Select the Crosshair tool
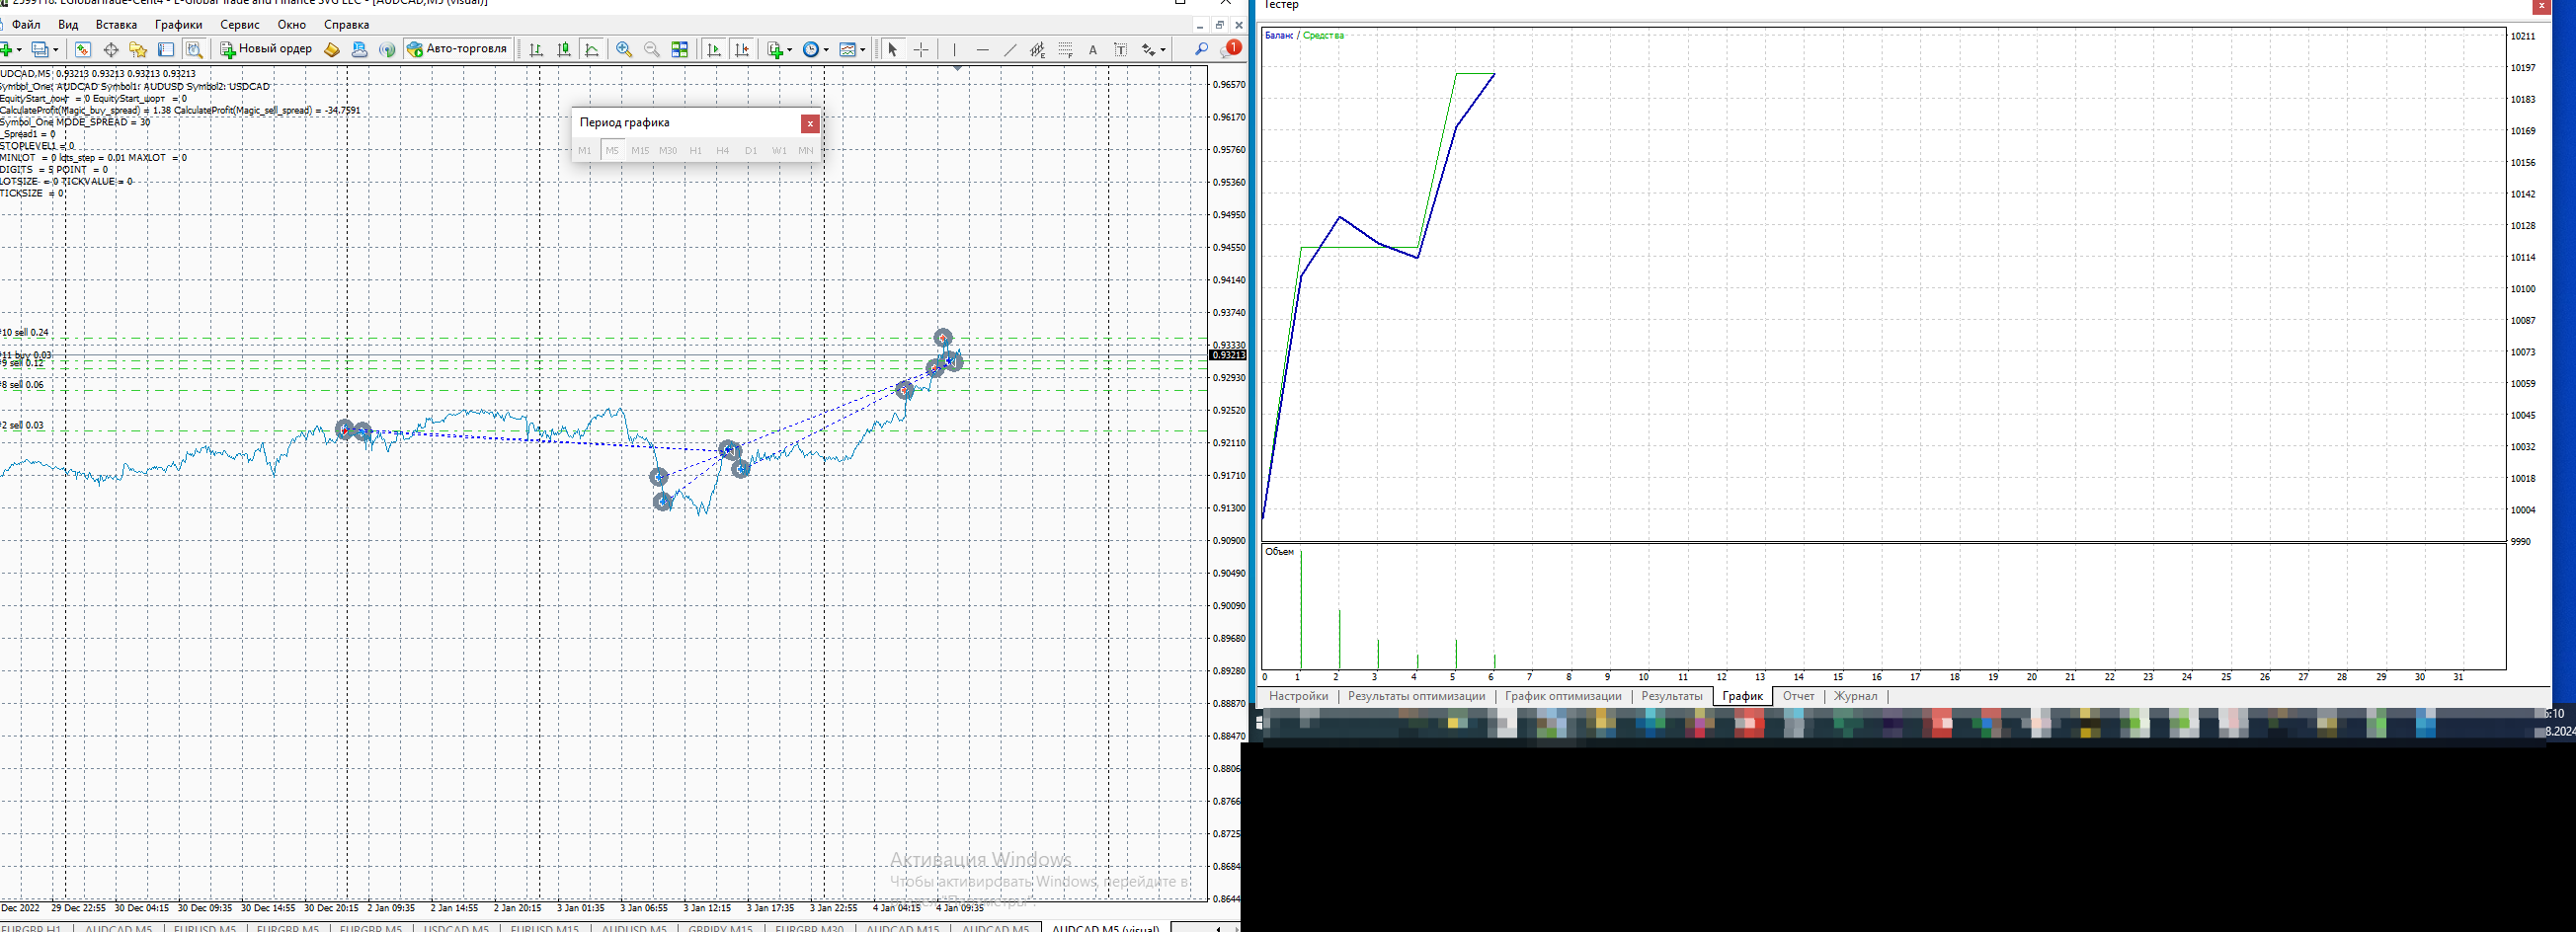The image size is (2576, 932). pos(921,49)
